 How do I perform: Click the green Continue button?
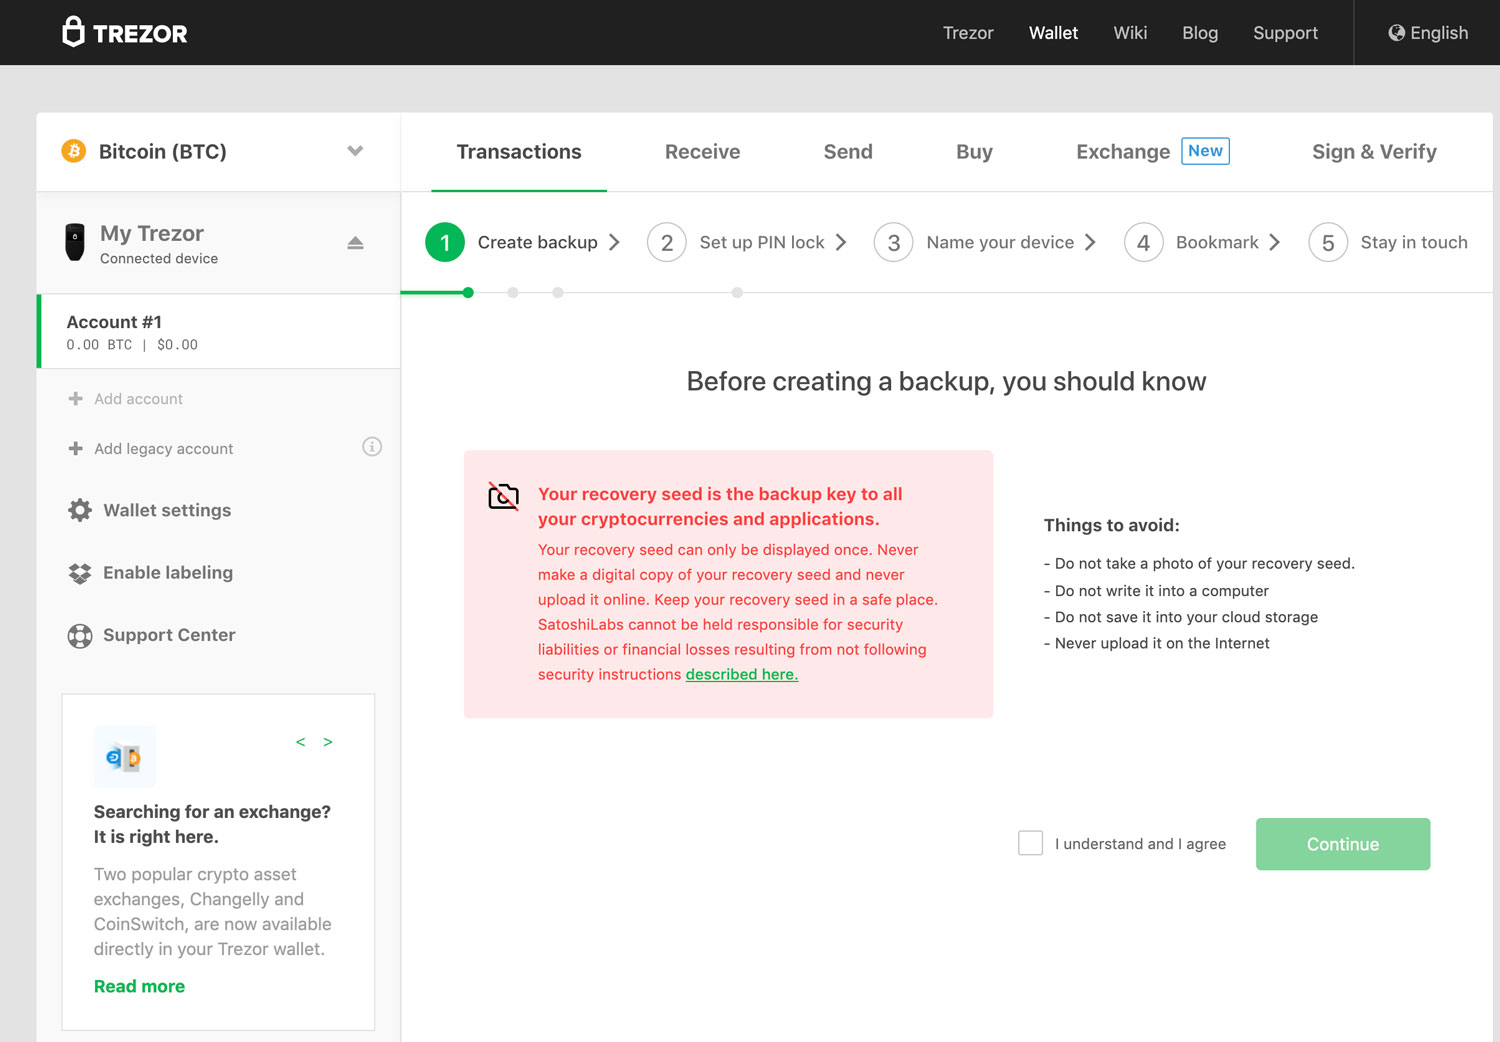point(1343,844)
